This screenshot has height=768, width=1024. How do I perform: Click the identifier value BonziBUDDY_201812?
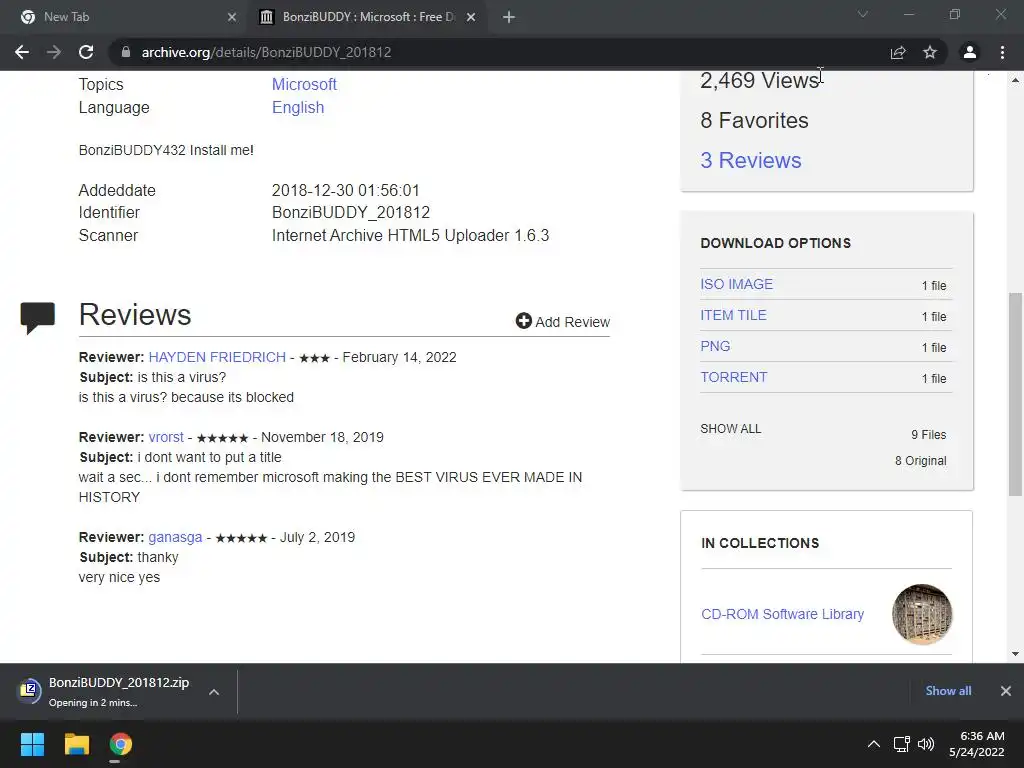pos(351,212)
